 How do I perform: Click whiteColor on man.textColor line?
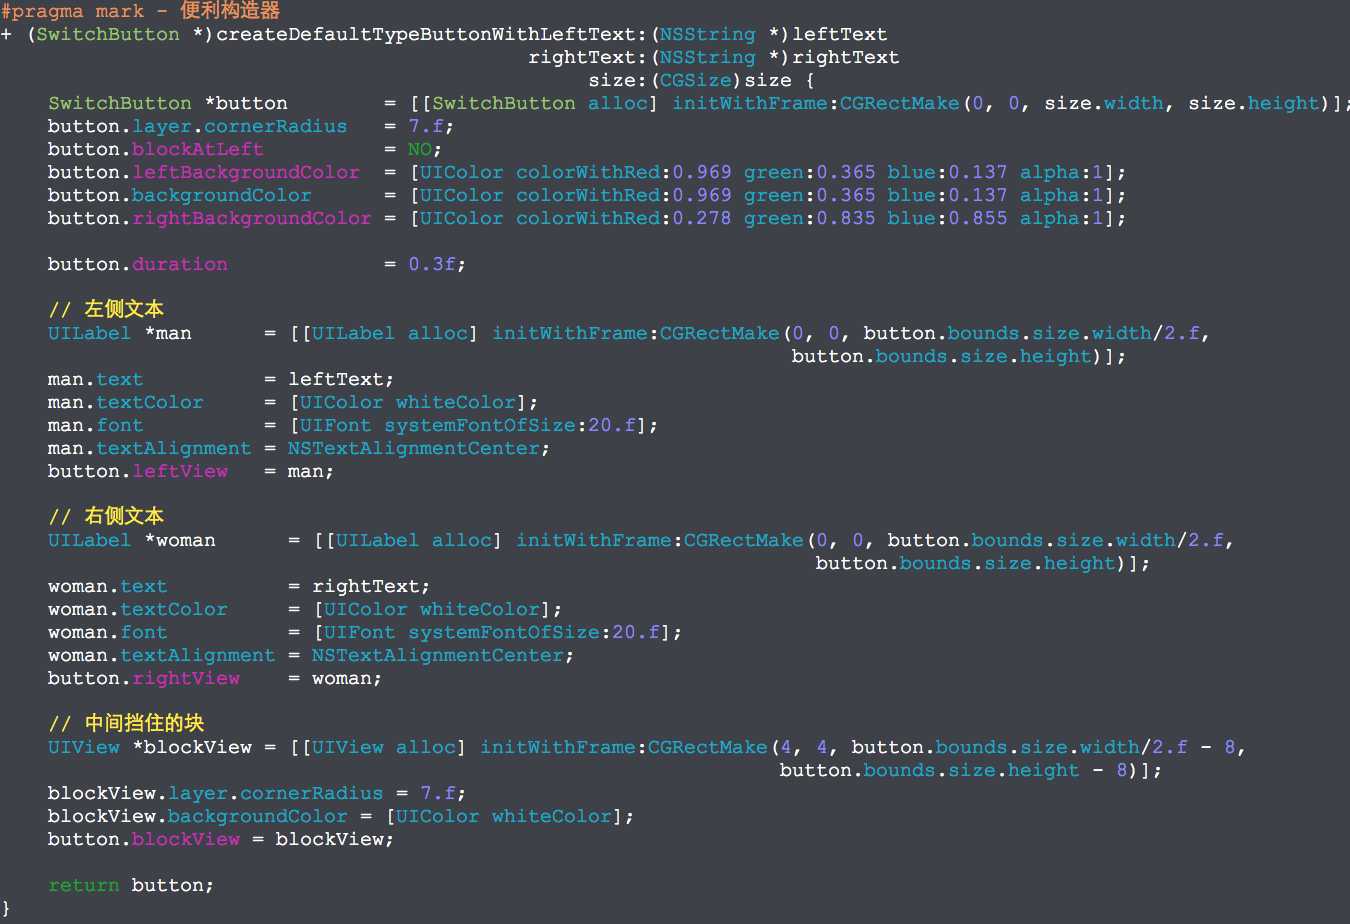tap(456, 402)
